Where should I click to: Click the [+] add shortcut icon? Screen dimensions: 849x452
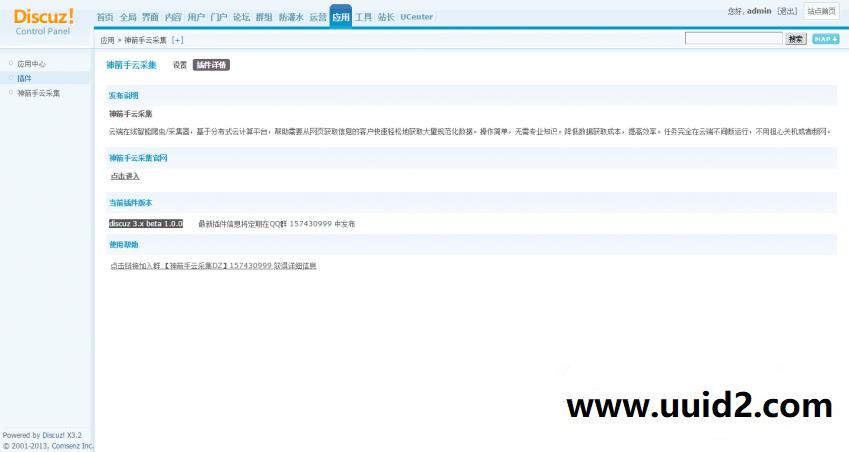click(178, 40)
